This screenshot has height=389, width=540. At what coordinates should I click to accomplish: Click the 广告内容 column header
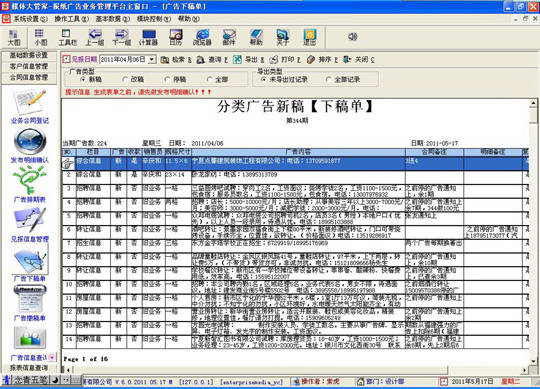298,152
